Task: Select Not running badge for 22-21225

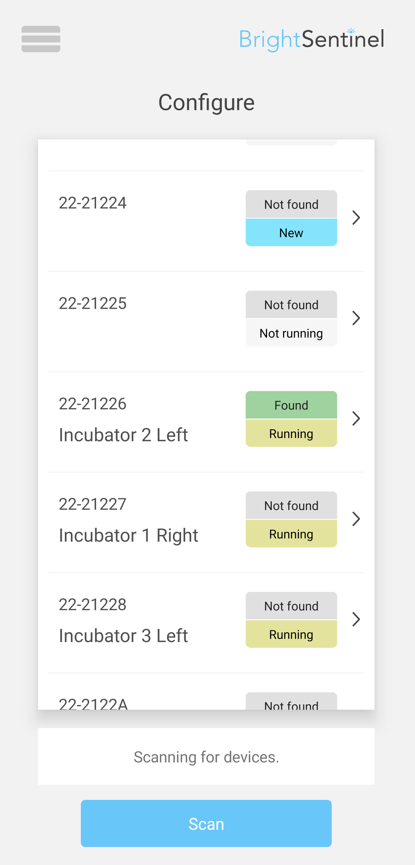Action: [x=291, y=333]
